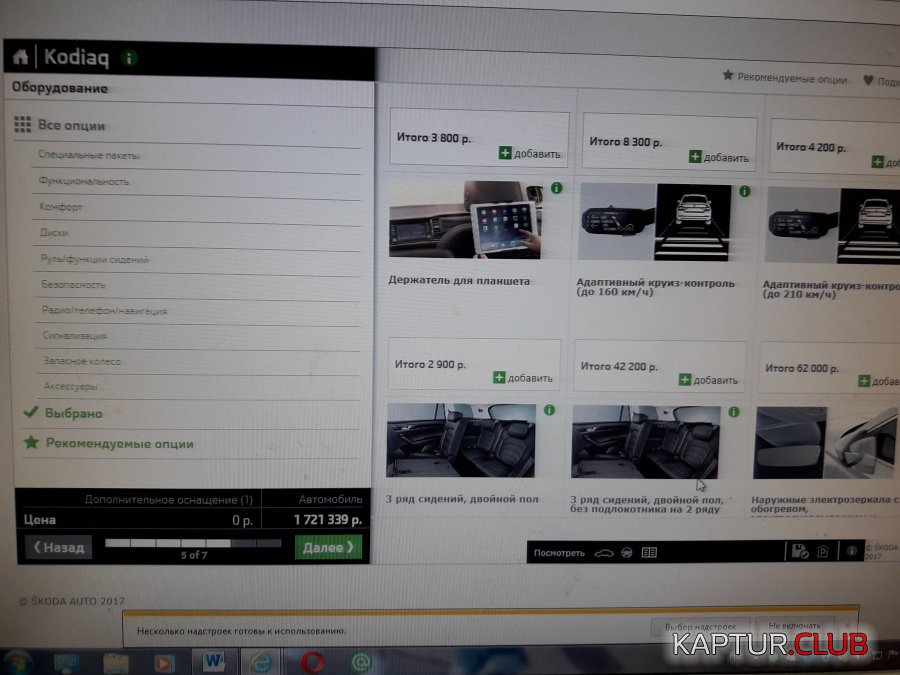900x675 pixels.
Task: Select Функциональность category
Action: [84, 181]
